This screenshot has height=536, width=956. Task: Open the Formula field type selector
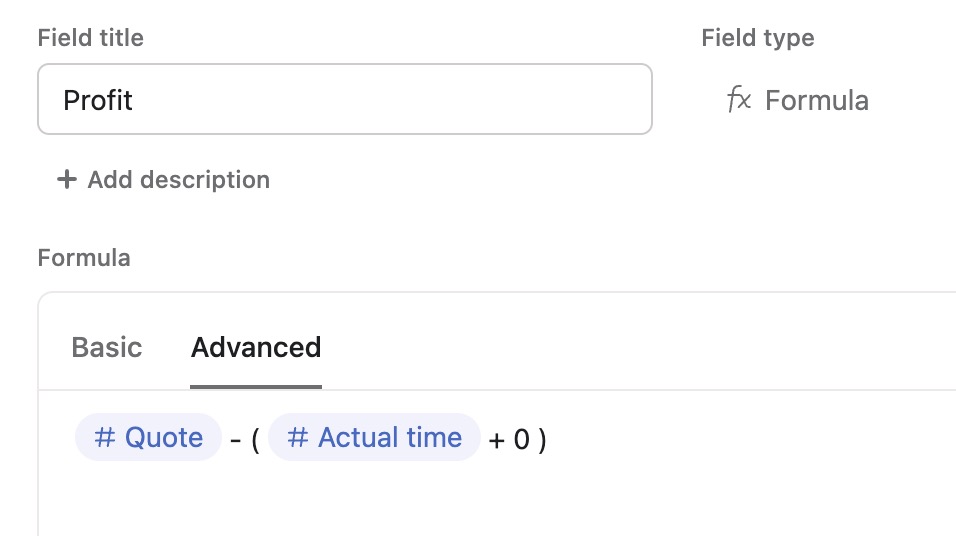pos(798,100)
